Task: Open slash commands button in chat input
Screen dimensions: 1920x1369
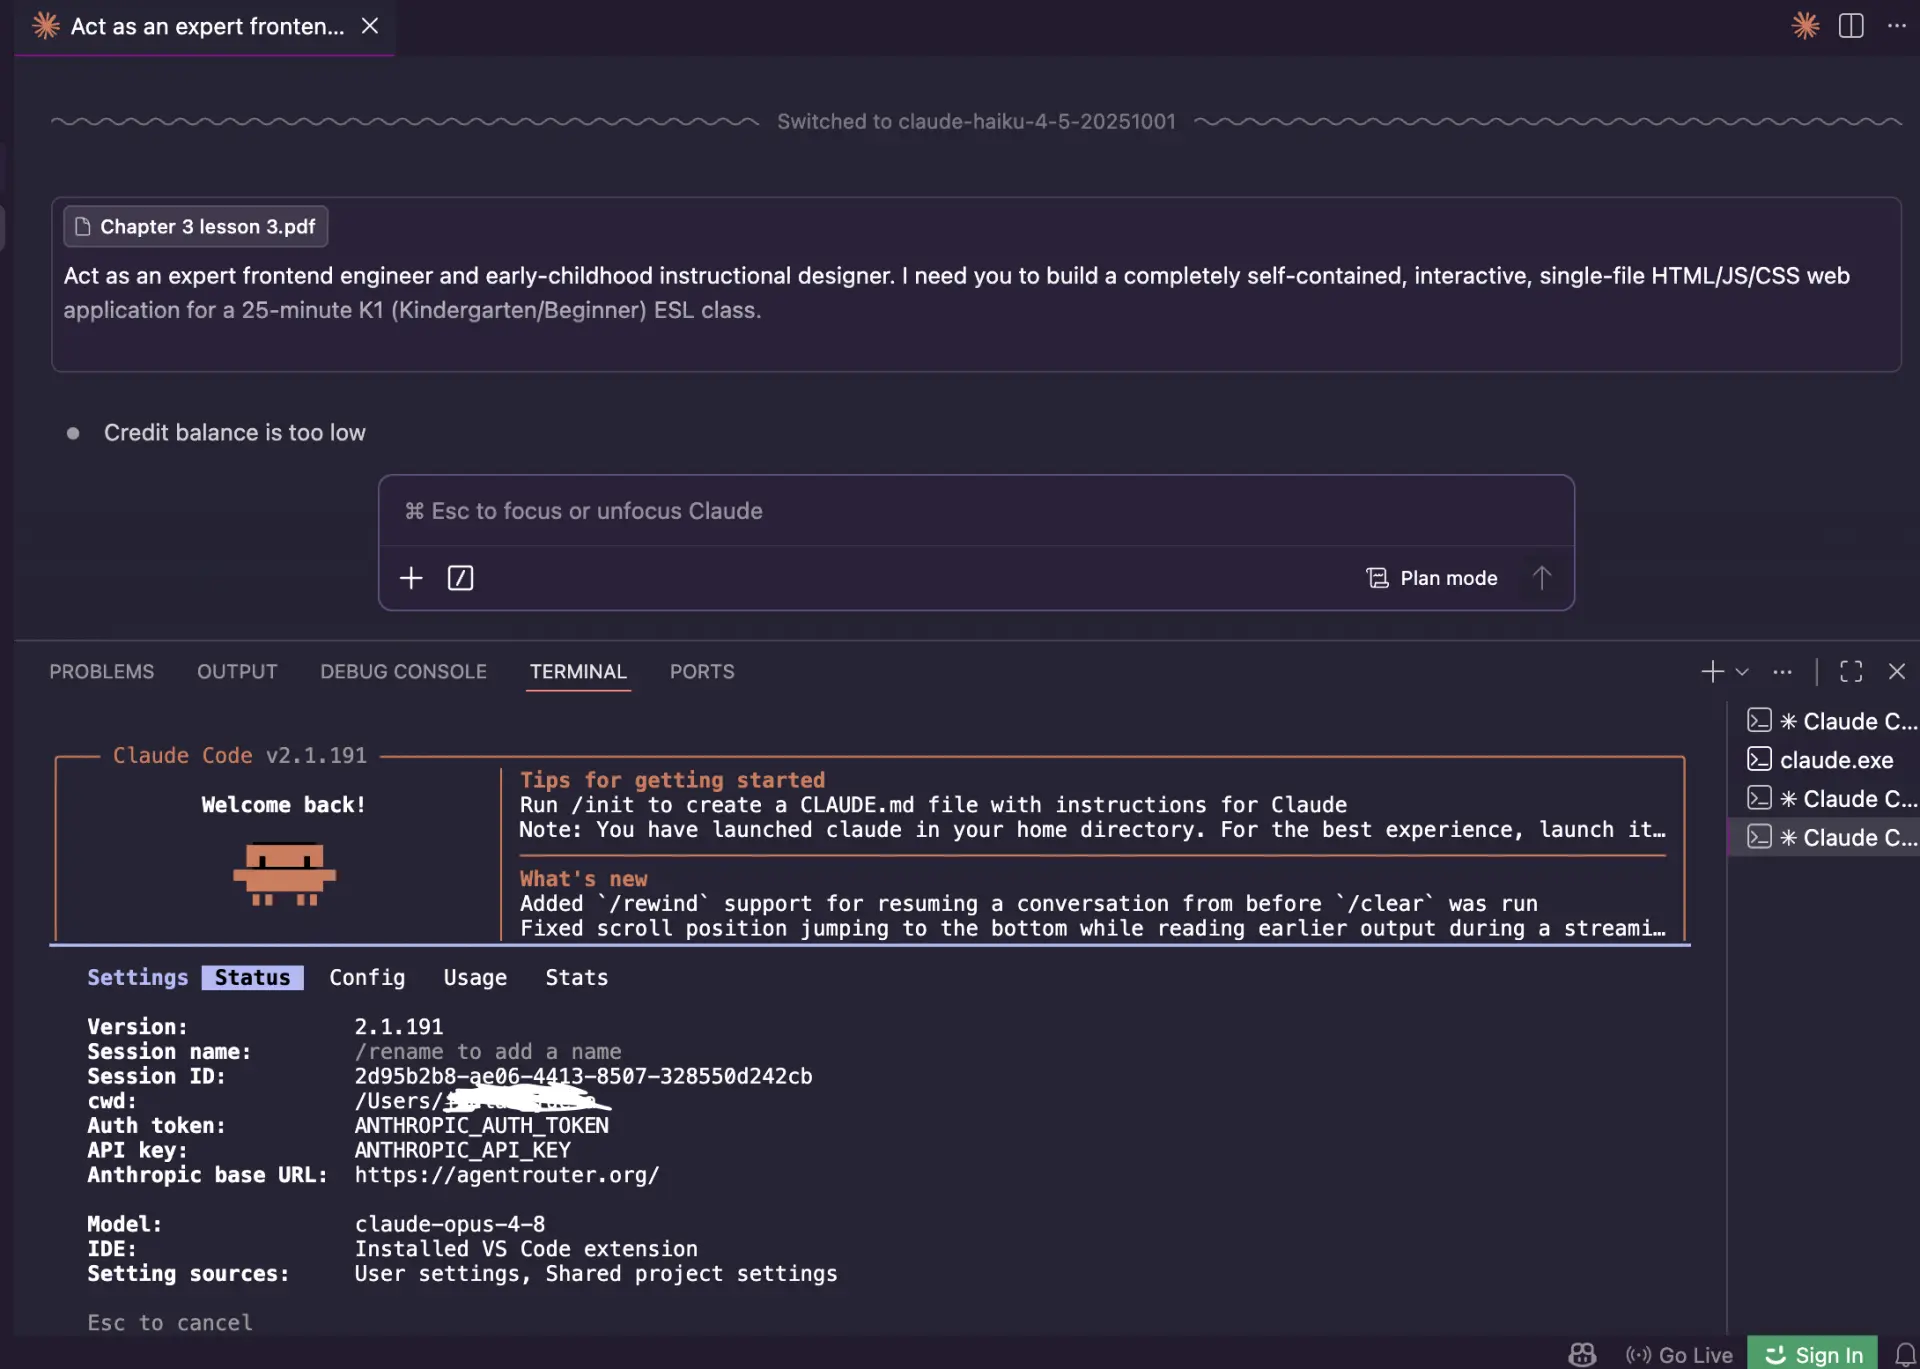Action: (x=460, y=578)
